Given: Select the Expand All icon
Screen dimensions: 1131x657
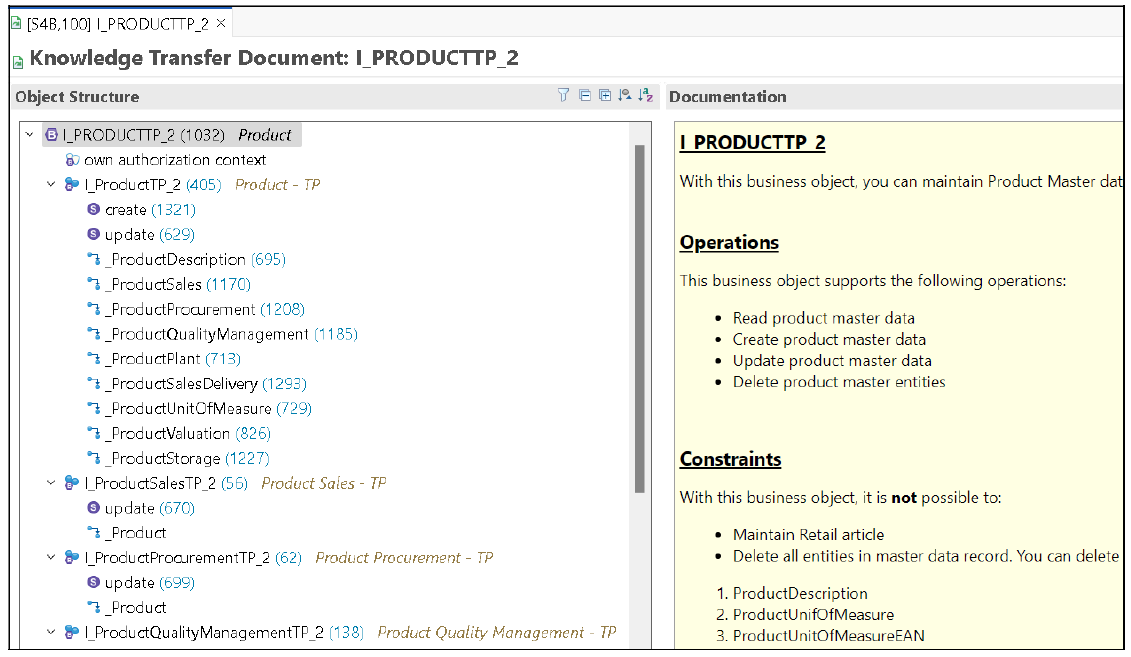Looking at the screenshot, I should tap(604, 94).
